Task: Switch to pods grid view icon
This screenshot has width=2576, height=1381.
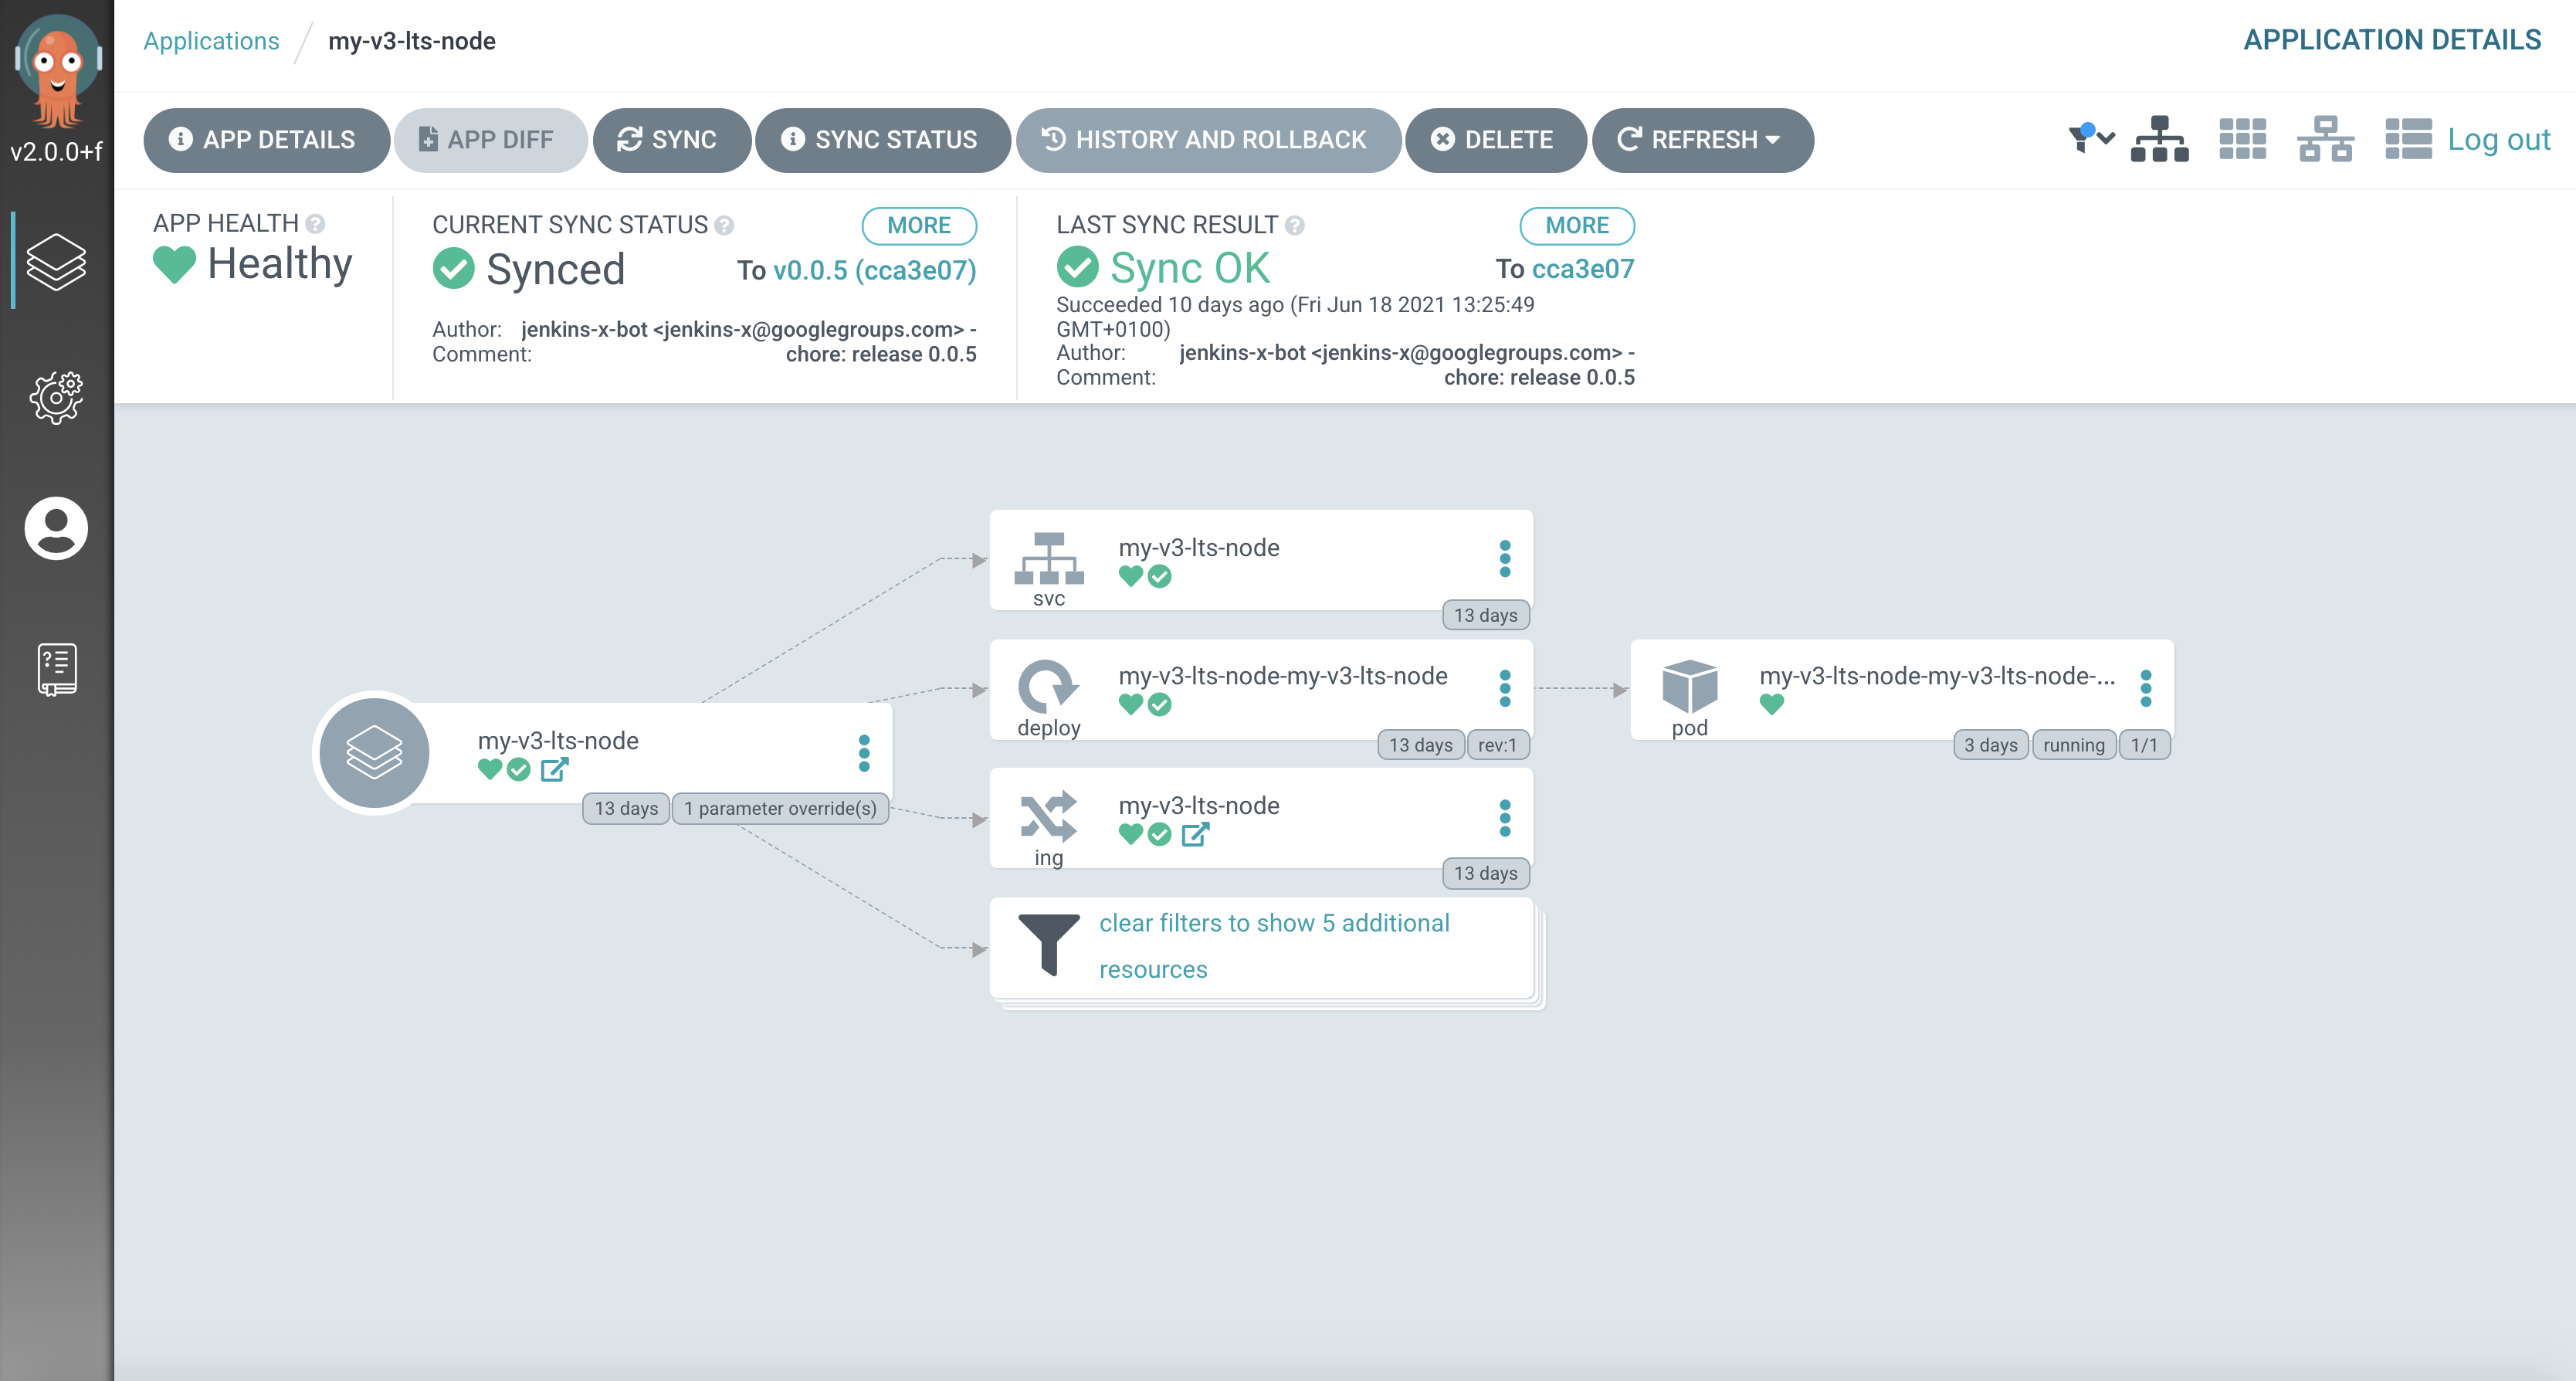Action: click(2242, 139)
